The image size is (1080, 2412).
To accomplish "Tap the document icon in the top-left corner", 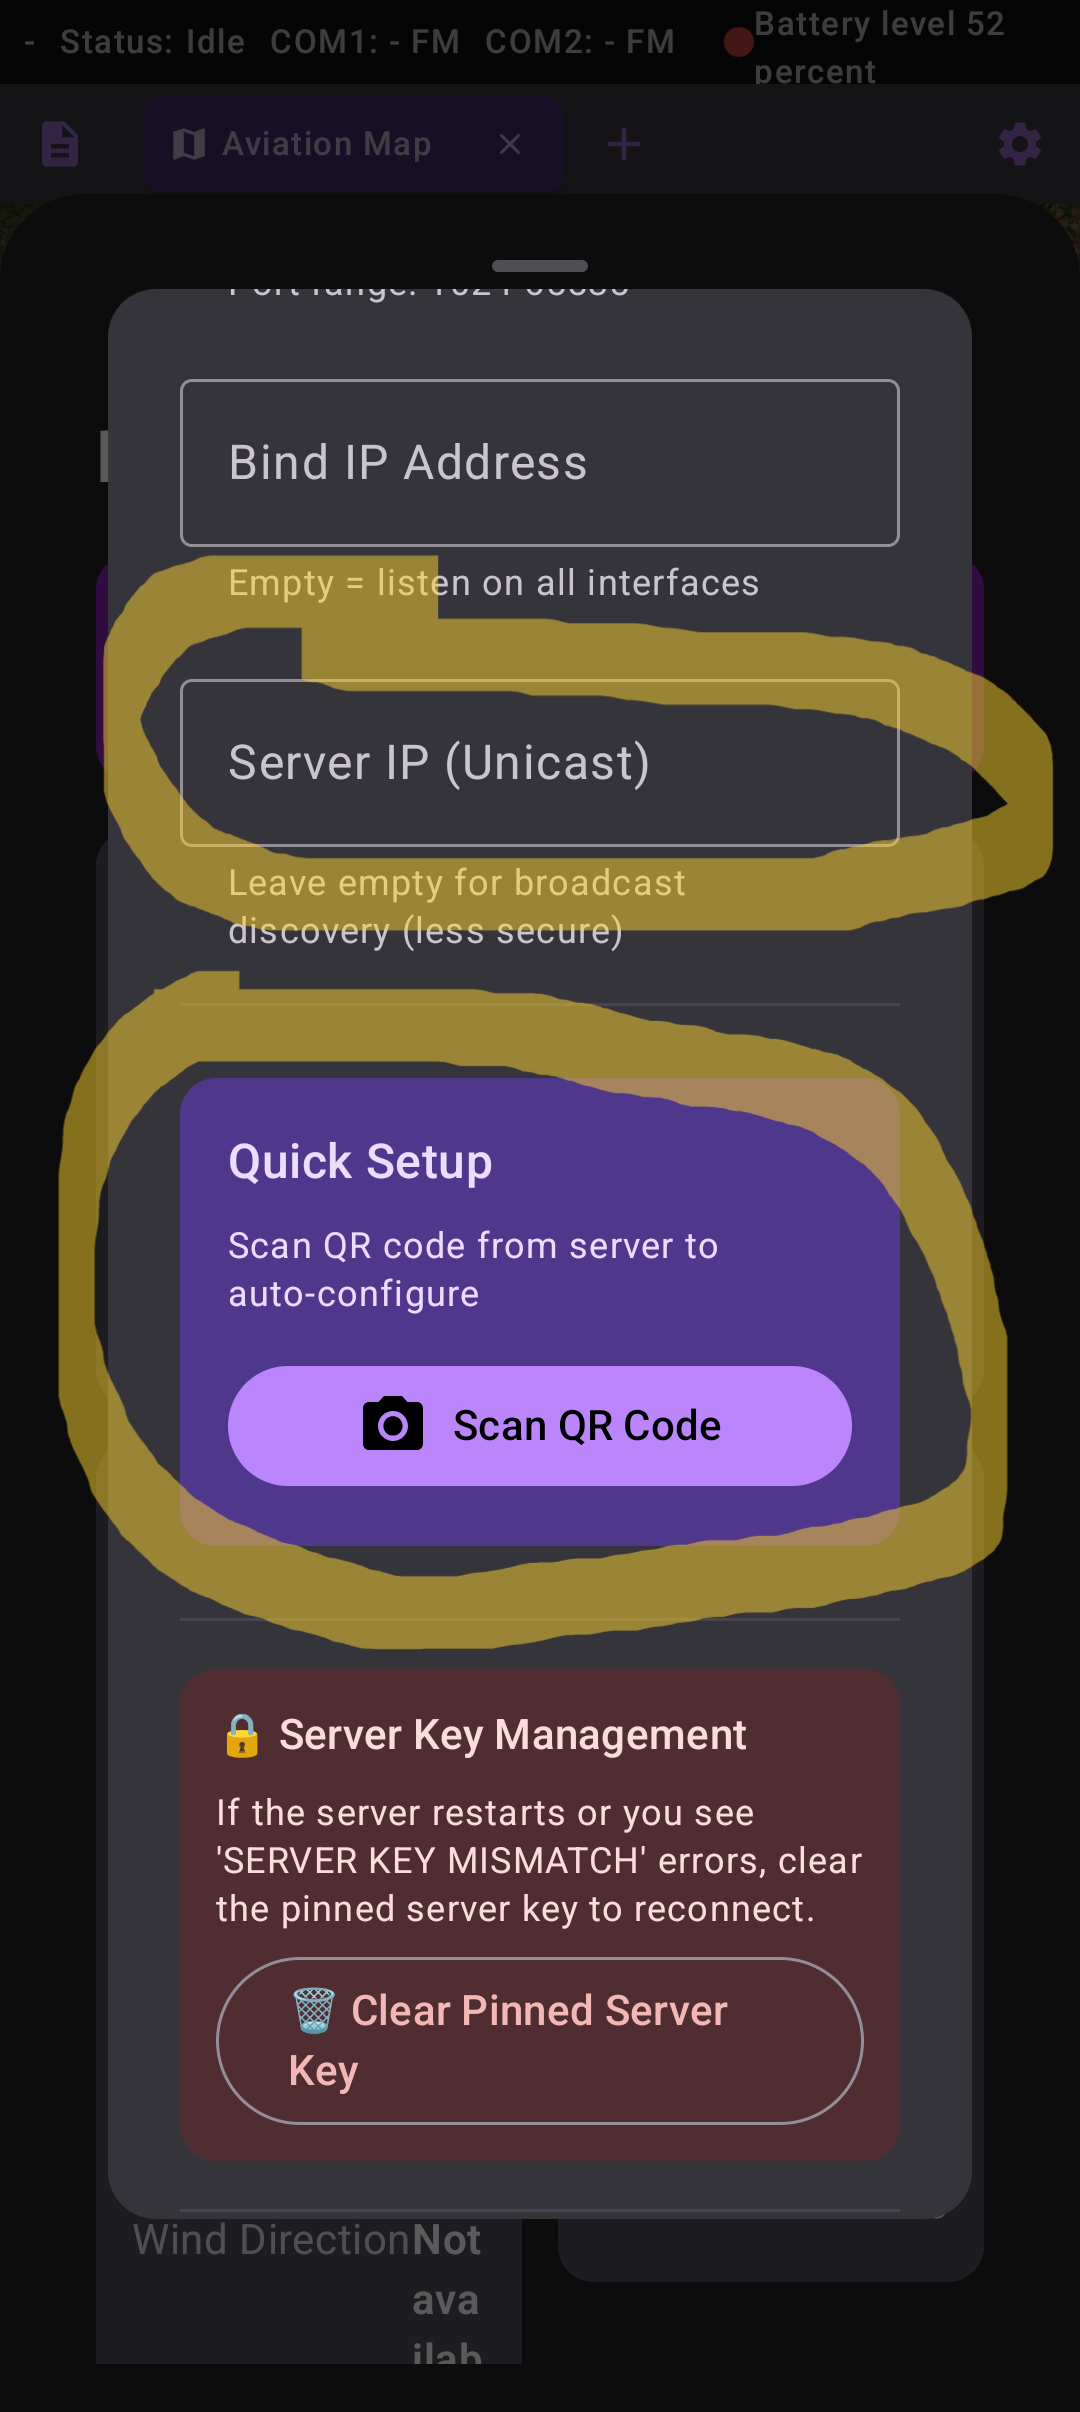I will click(x=59, y=143).
